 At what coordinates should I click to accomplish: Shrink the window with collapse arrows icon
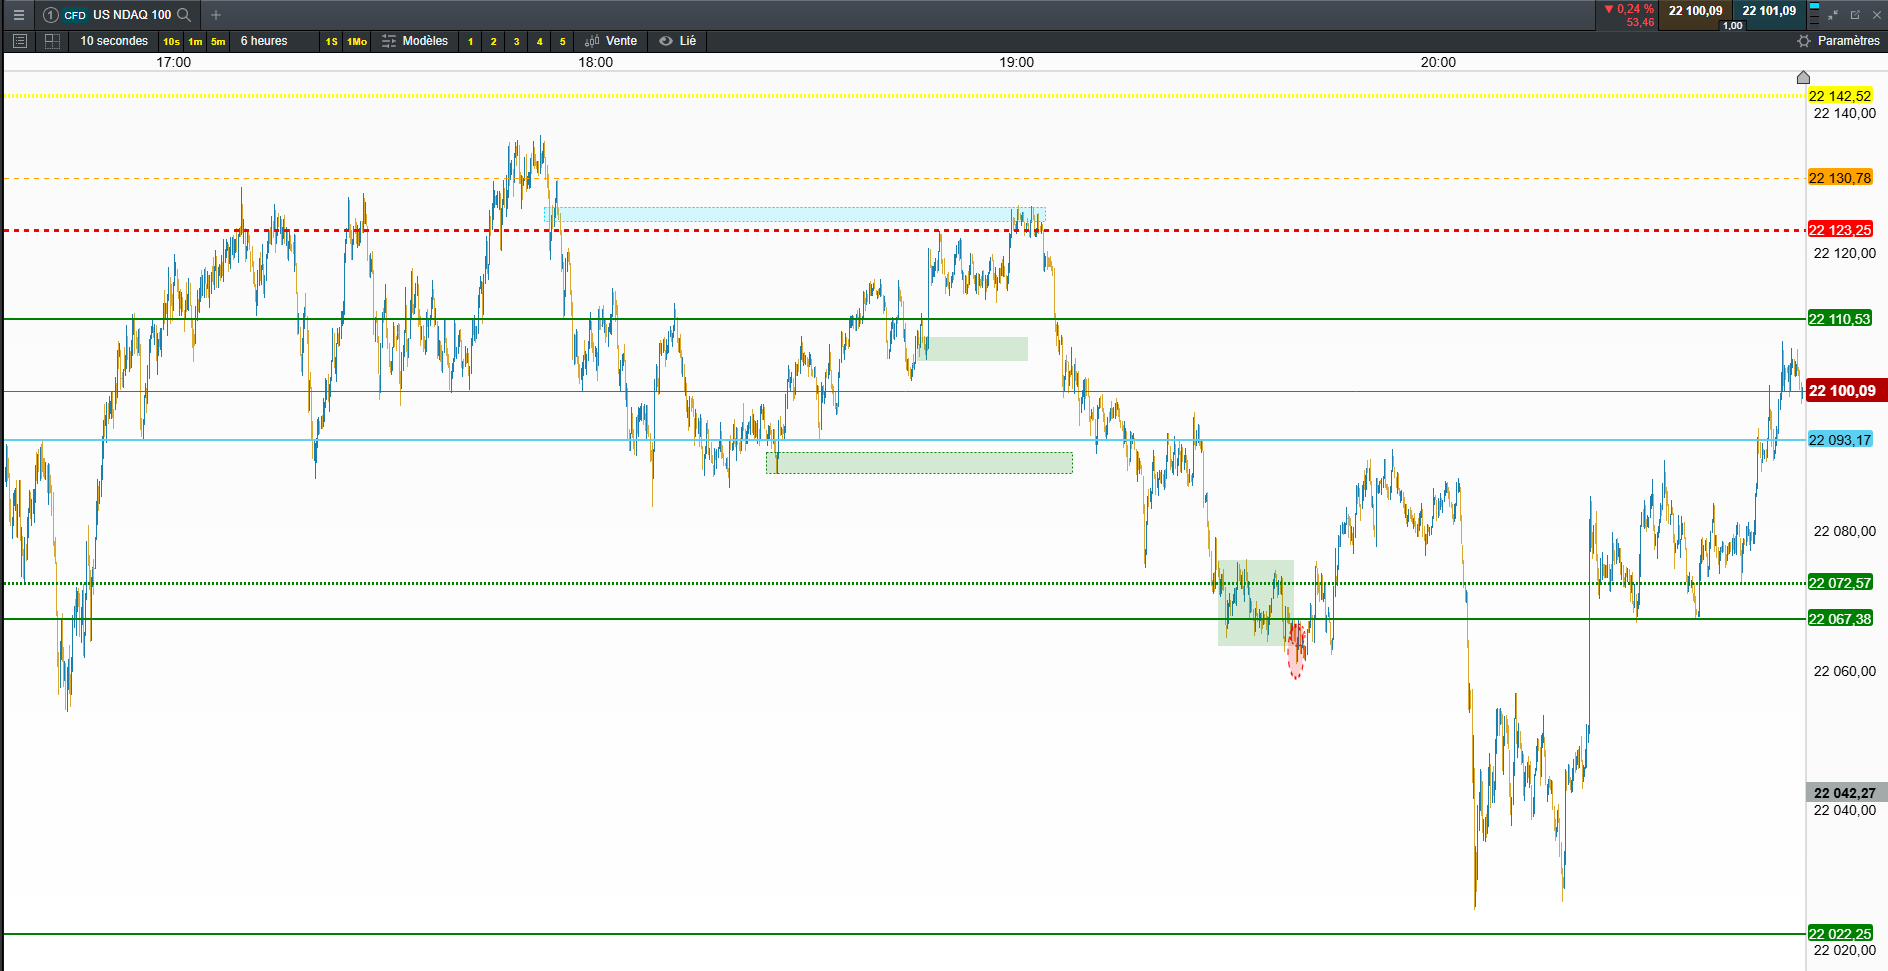[x=1833, y=15]
